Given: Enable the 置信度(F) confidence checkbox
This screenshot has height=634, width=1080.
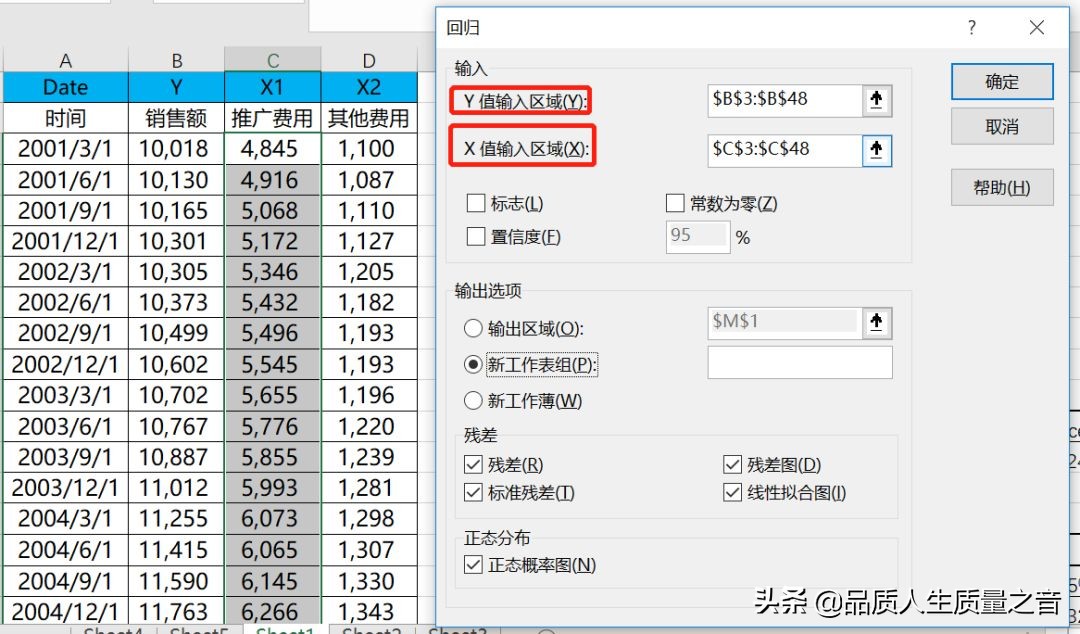Looking at the screenshot, I should point(475,236).
